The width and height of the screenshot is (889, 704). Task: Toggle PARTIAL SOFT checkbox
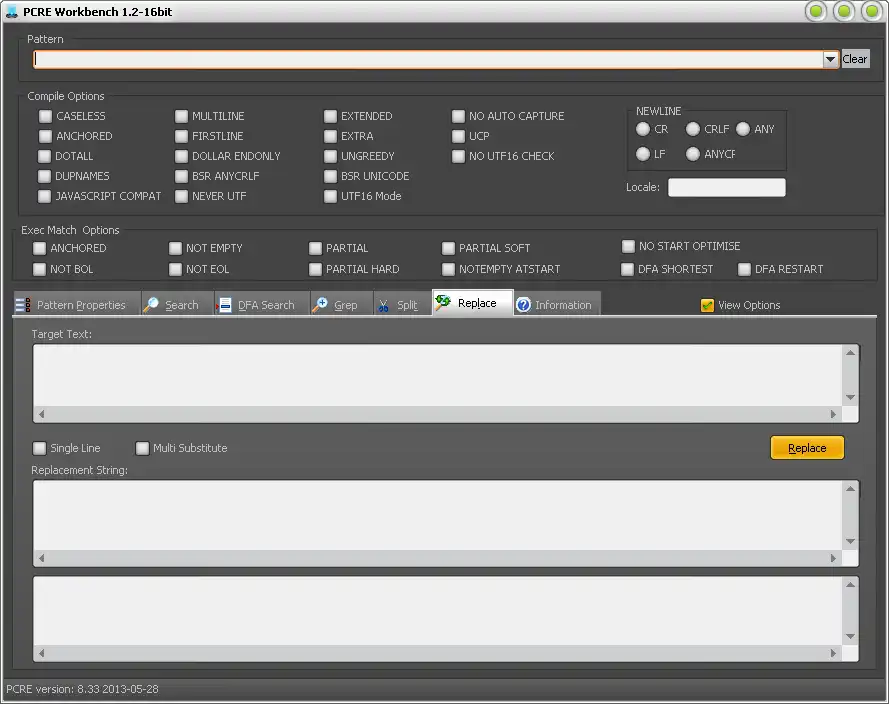click(448, 248)
